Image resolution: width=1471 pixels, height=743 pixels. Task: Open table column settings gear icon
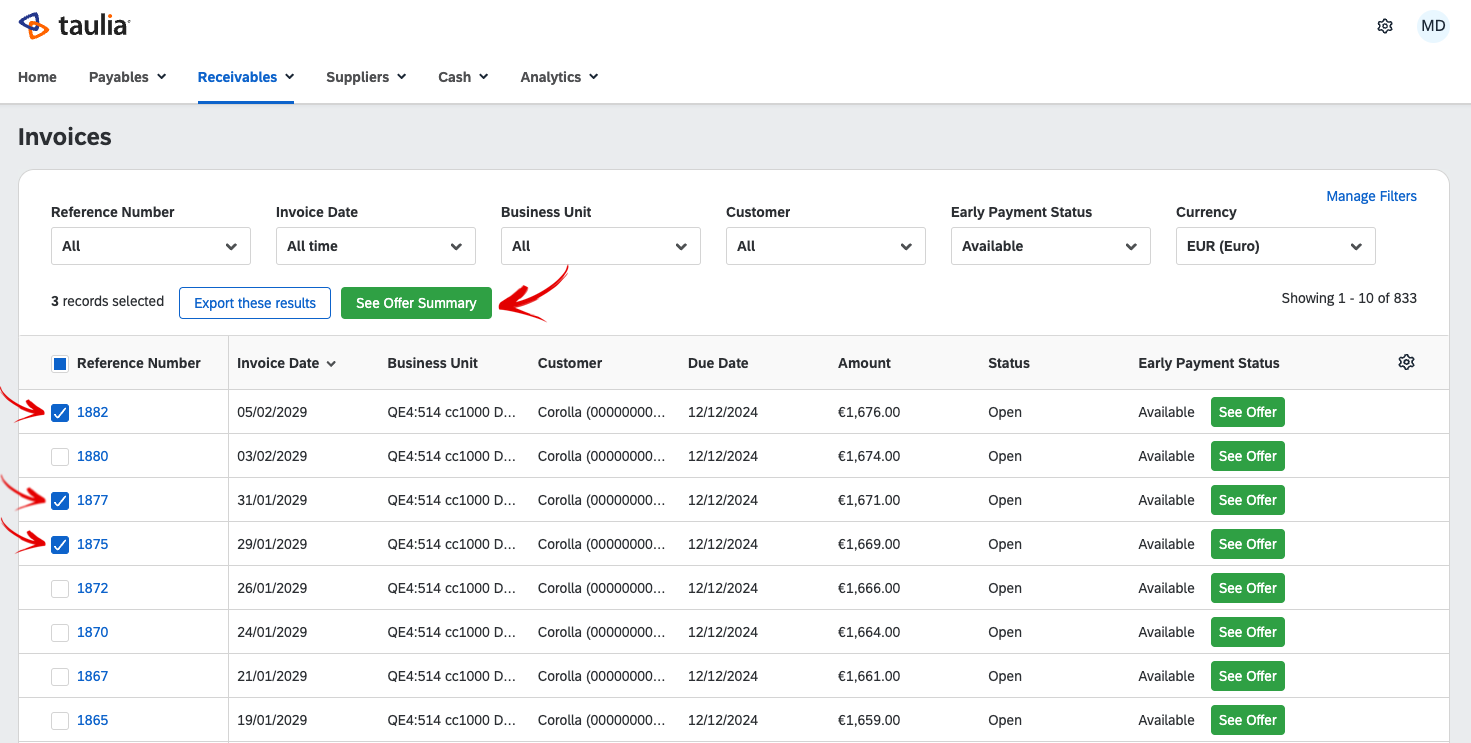click(1406, 362)
